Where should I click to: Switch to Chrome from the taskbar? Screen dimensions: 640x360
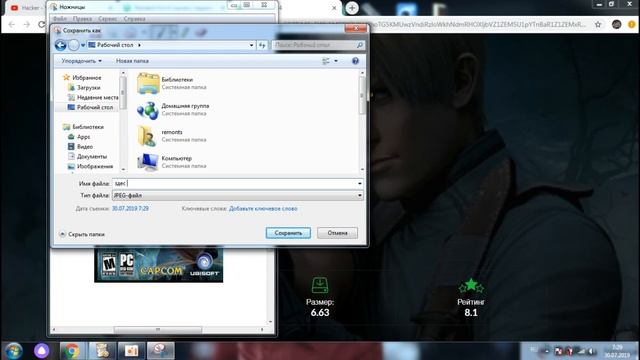pyautogui.click(x=72, y=351)
